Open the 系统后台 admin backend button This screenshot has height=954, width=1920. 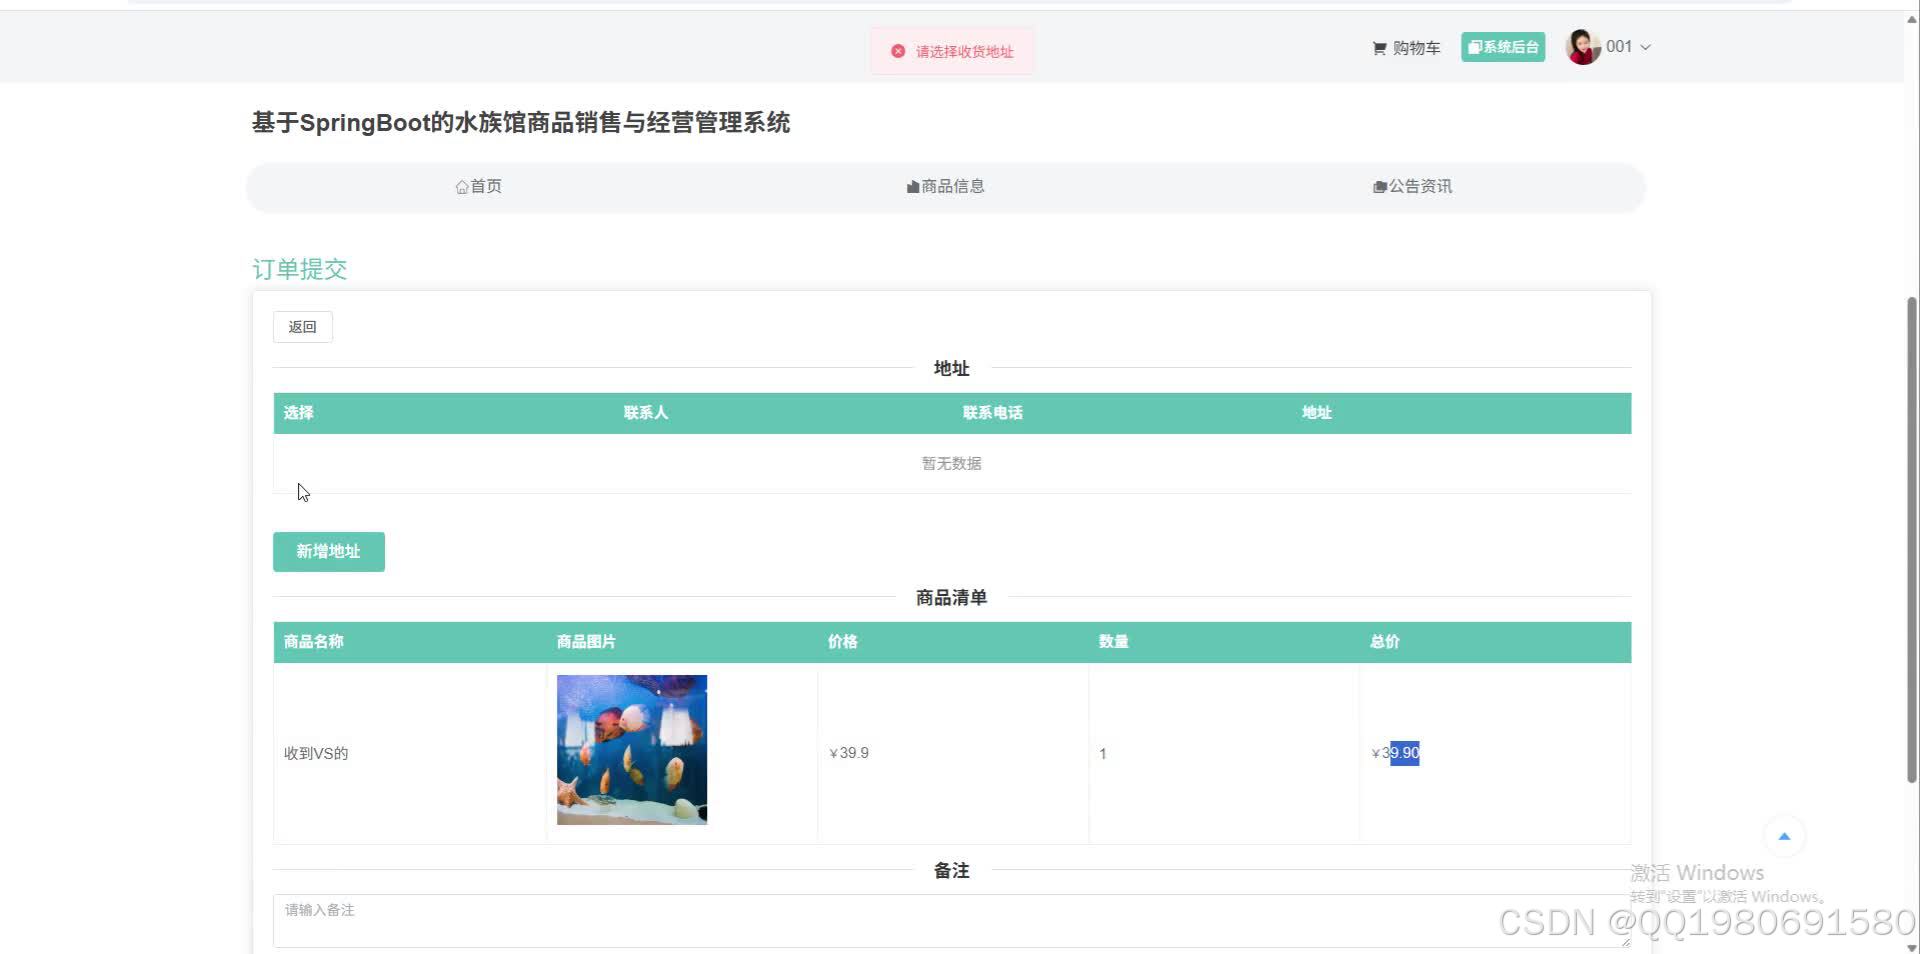tap(1503, 47)
